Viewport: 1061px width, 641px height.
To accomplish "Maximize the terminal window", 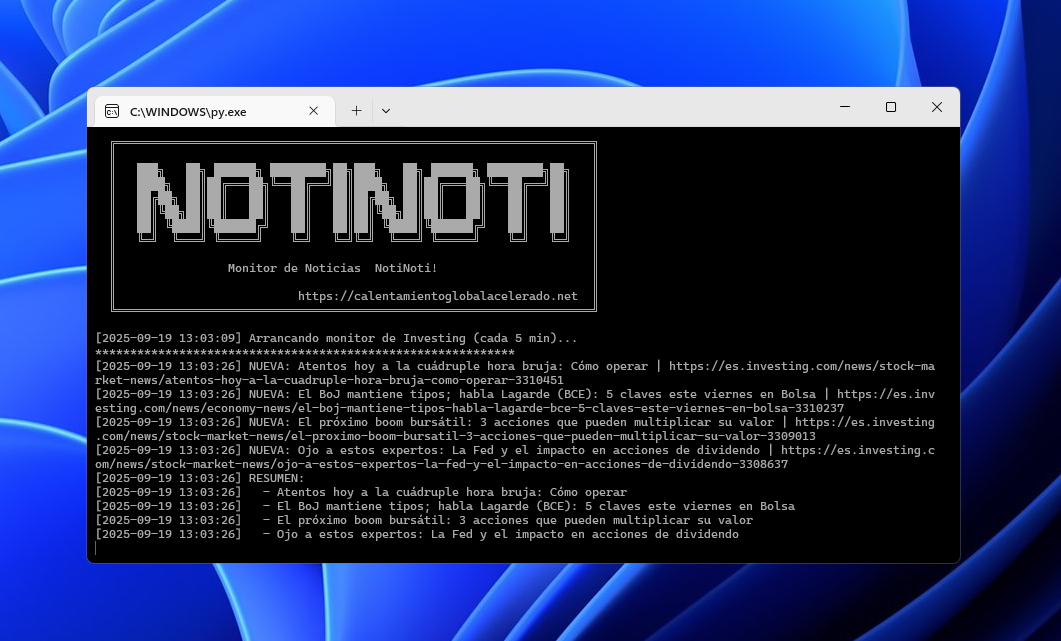I will pyautogui.click(x=891, y=107).
